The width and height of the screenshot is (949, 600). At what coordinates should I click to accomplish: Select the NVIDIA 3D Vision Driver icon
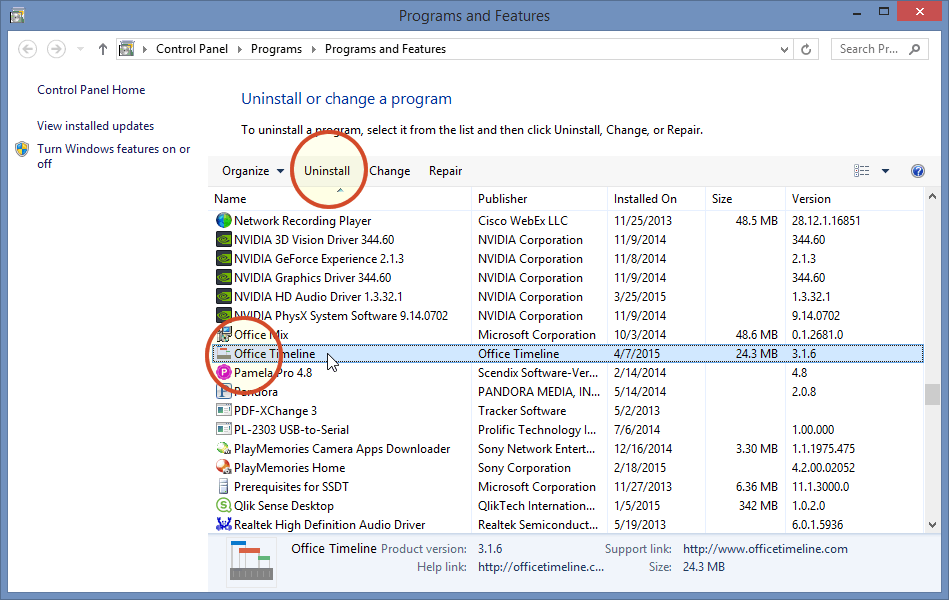(x=223, y=239)
